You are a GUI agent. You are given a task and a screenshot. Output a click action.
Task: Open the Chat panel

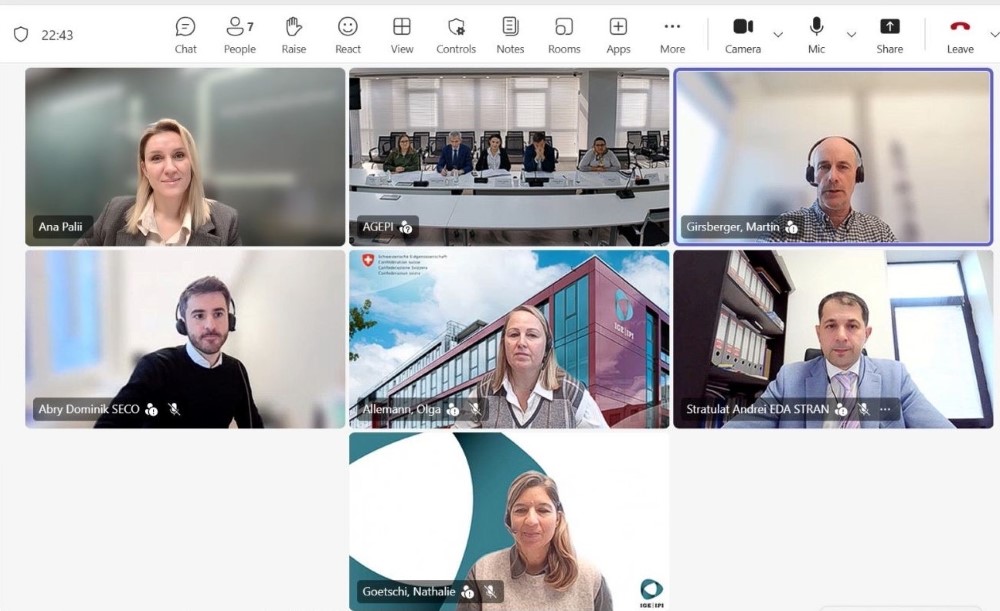point(186,34)
